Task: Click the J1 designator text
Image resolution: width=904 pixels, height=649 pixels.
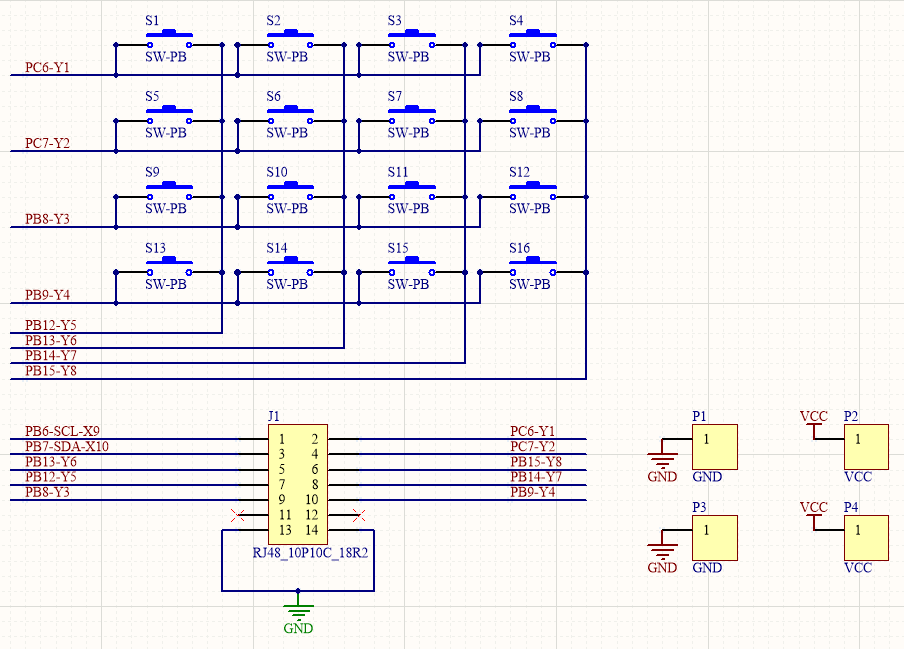Action: (274, 416)
